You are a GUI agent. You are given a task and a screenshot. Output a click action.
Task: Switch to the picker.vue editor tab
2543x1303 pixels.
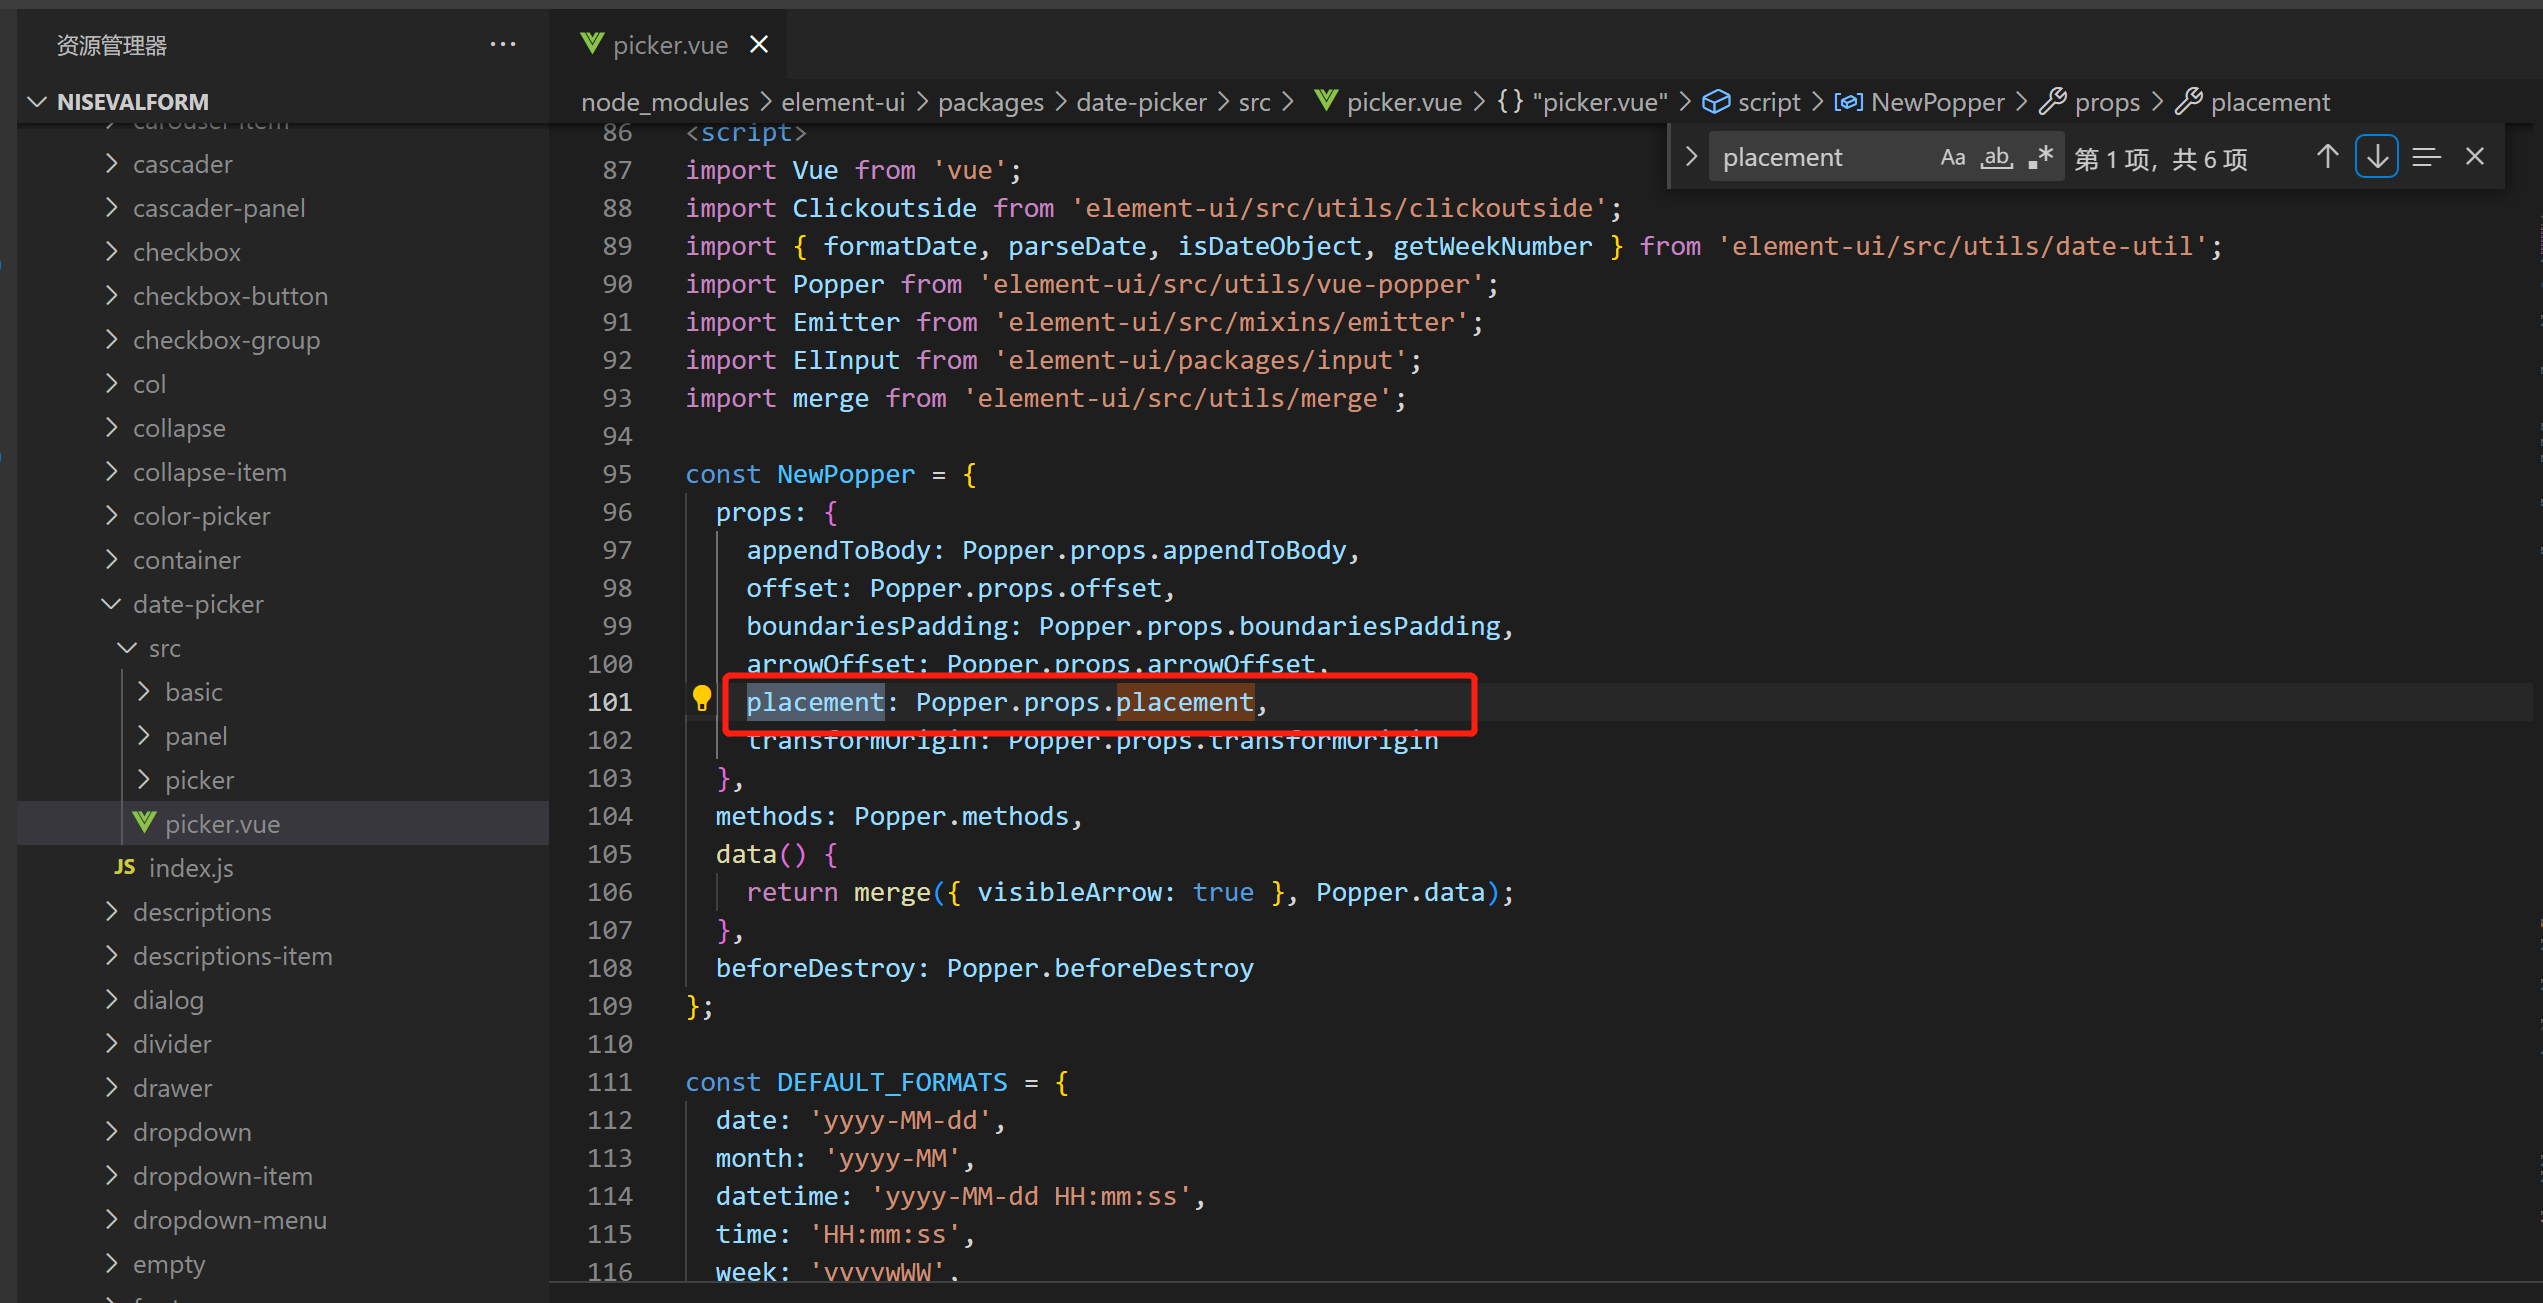670,44
